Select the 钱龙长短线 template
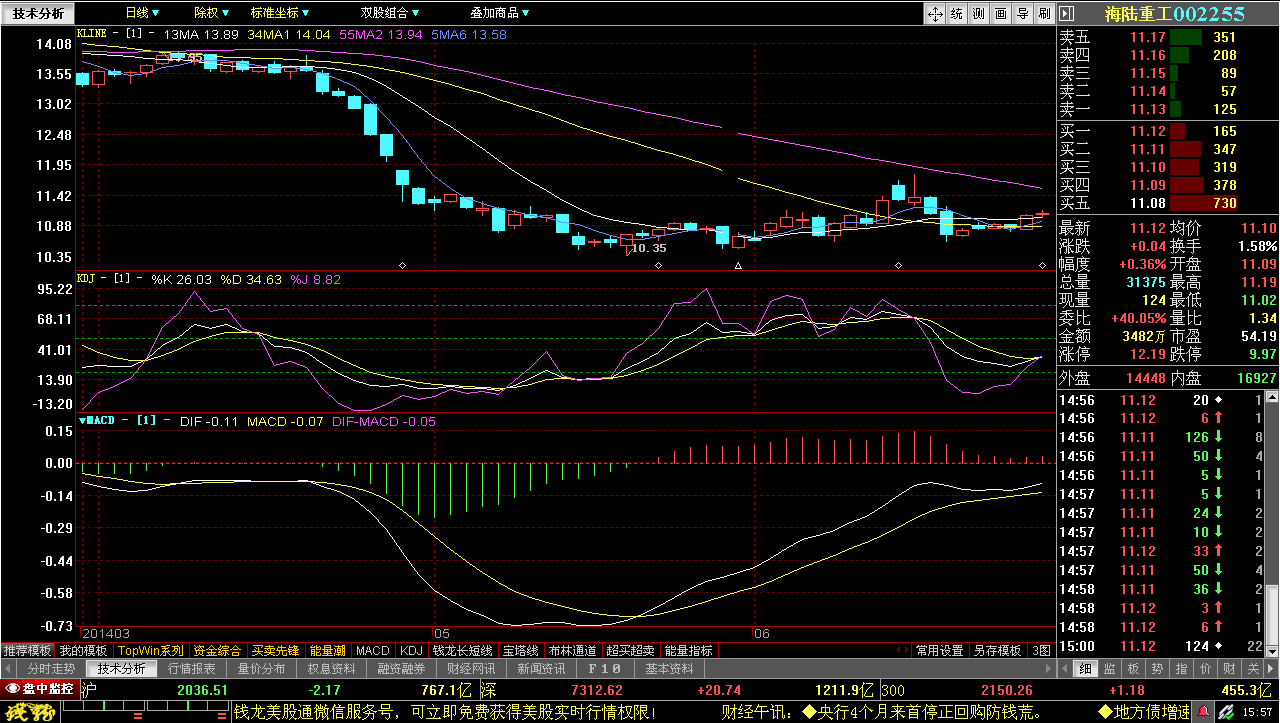Image resolution: width=1280 pixels, height=723 pixels. pyautogui.click(x=462, y=650)
